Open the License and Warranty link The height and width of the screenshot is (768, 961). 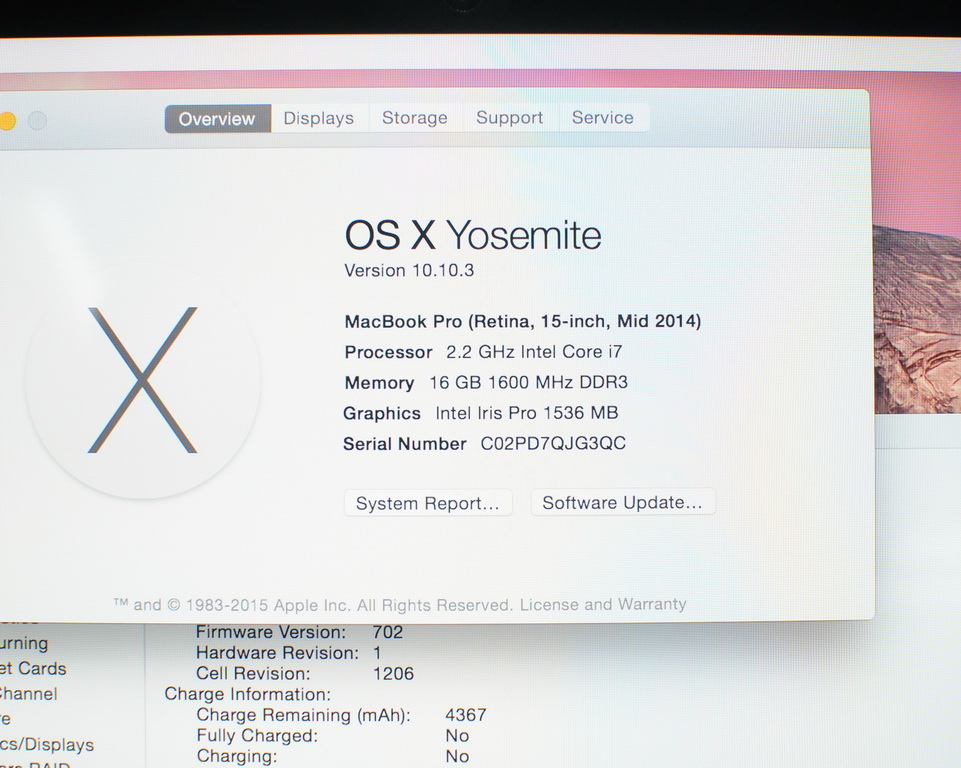(x=603, y=604)
